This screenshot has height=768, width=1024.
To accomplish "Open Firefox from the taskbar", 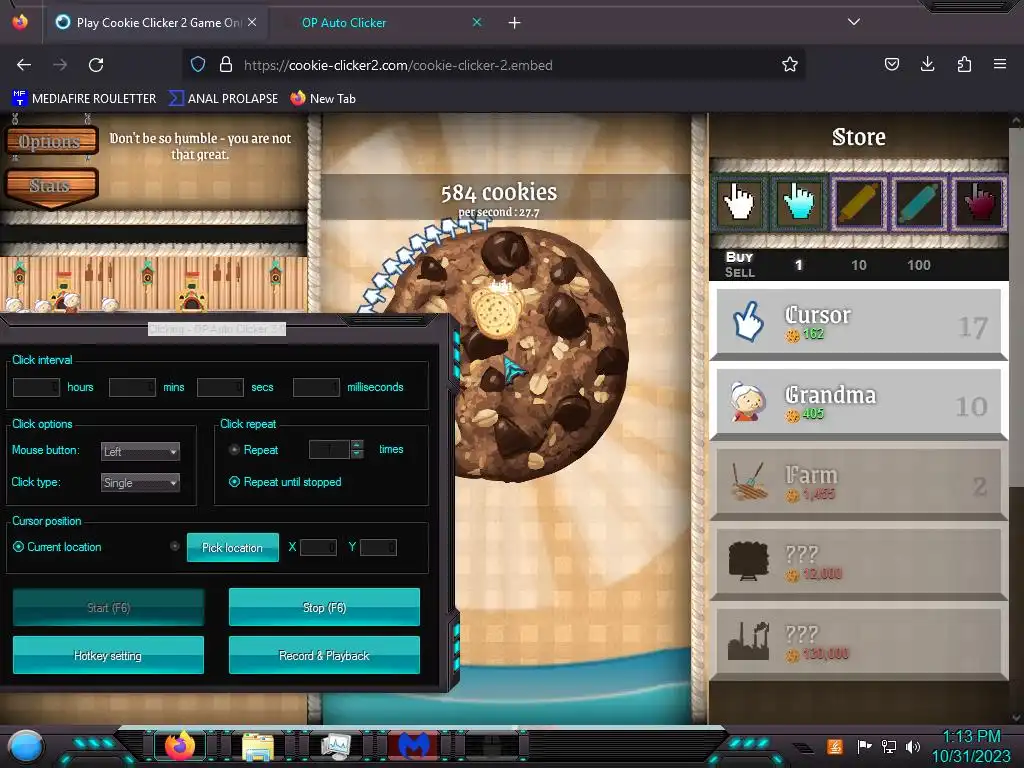I will click(x=180, y=746).
